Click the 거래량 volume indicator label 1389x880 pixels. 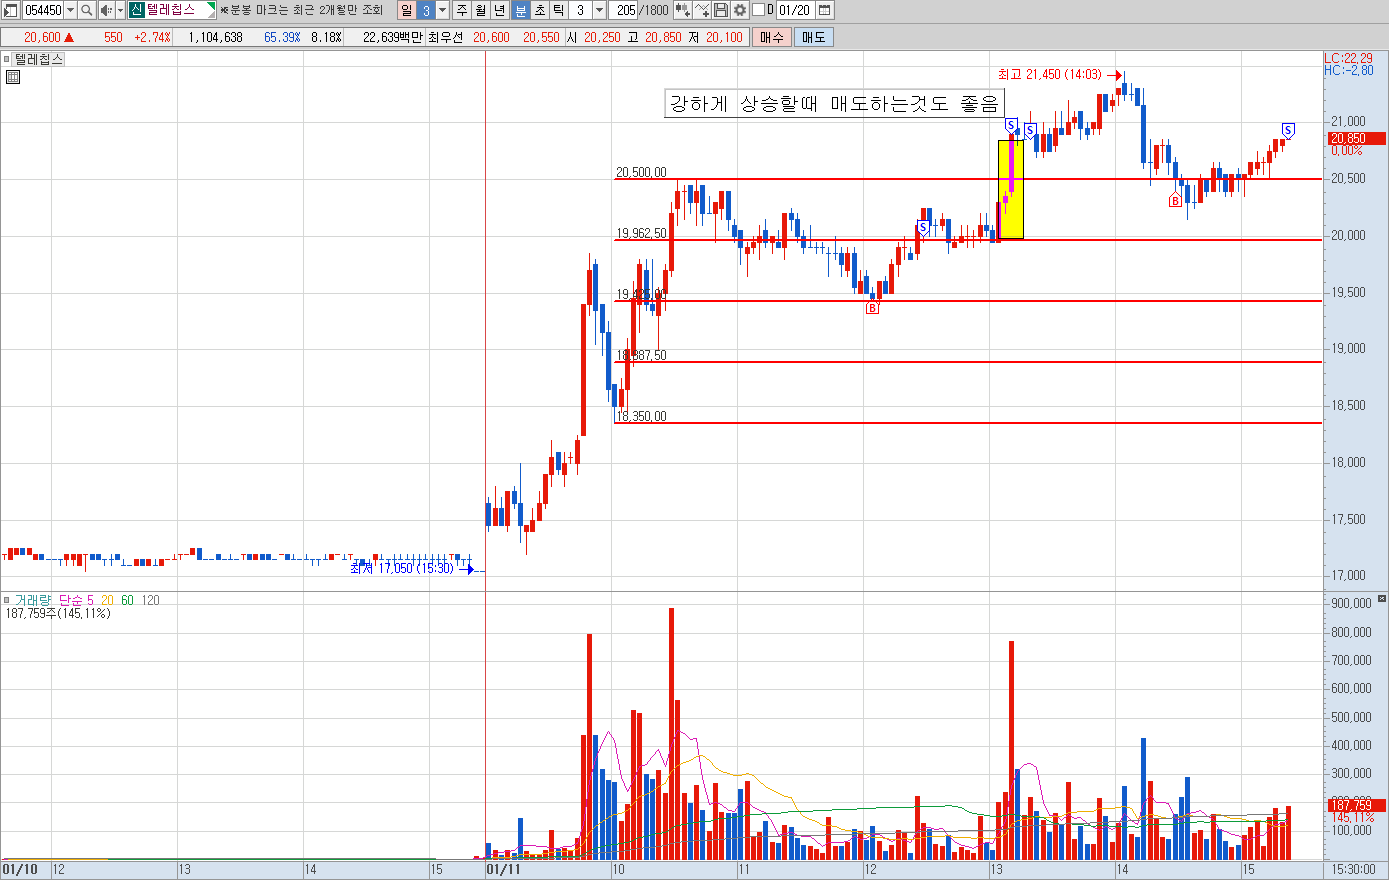(x=33, y=600)
